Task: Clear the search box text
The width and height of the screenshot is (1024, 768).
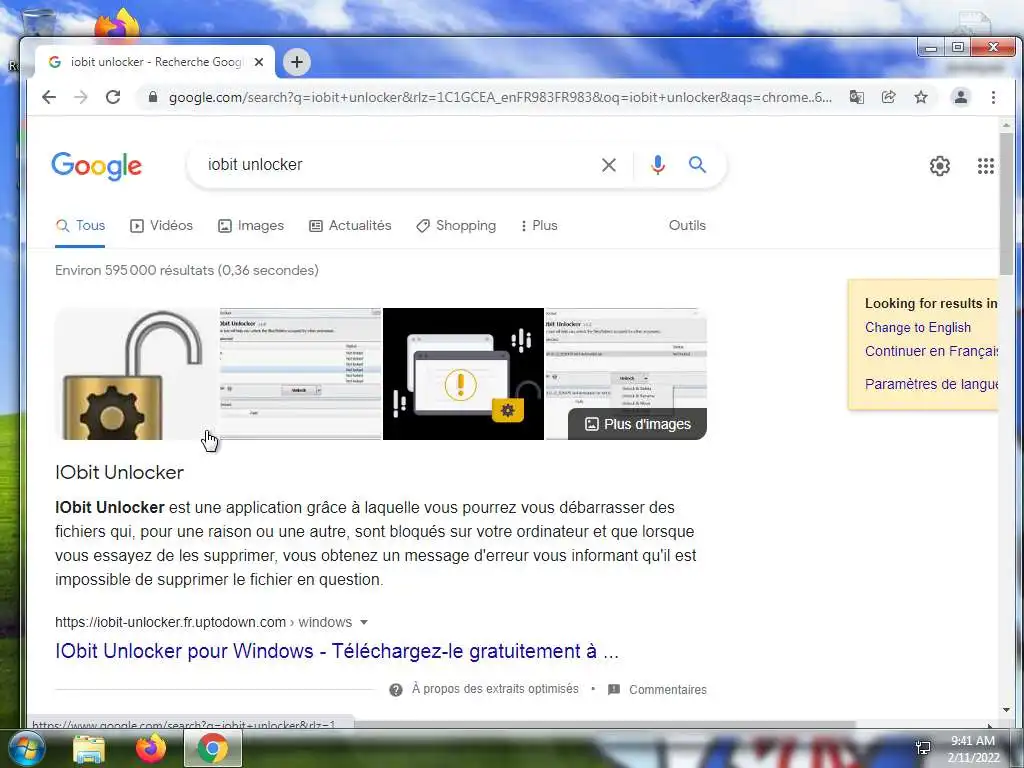Action: (609, 165)
